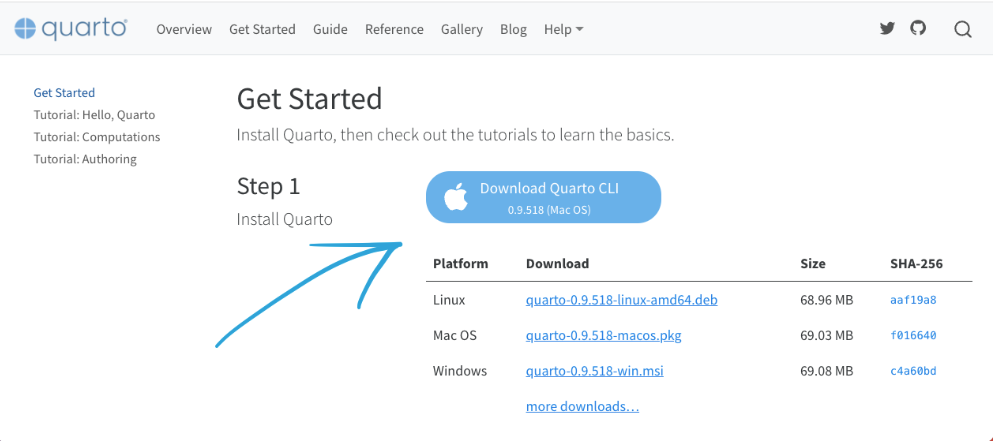
Task: Open the Overview nav item
Action: 184,29
